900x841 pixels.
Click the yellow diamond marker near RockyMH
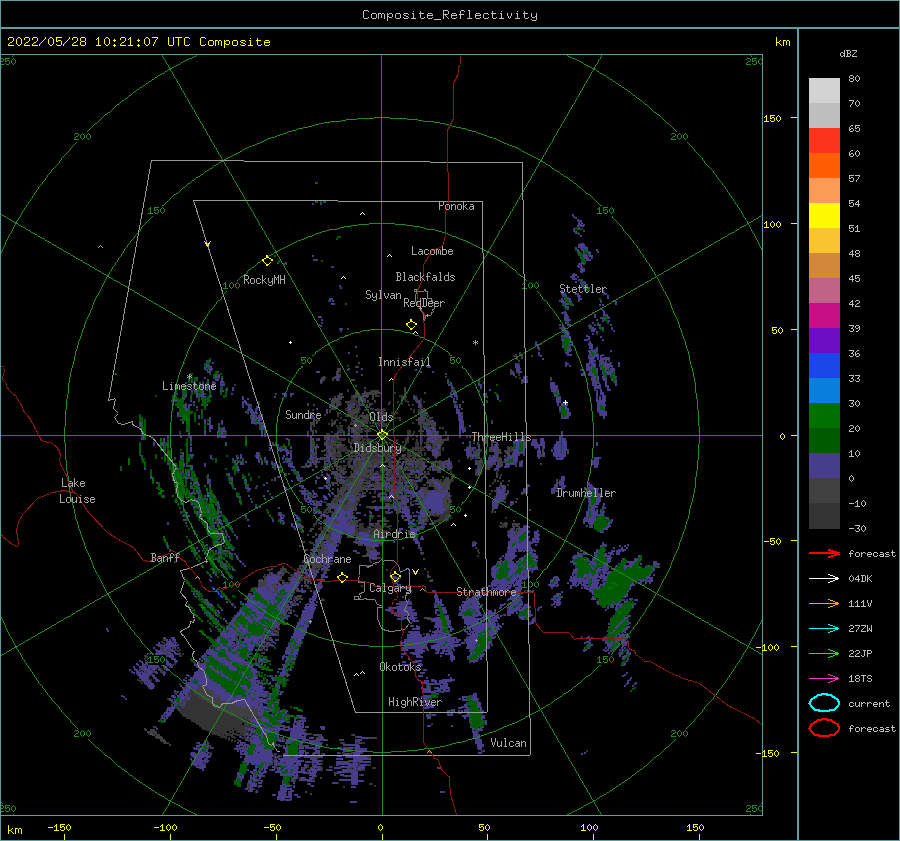click(267, 261)
